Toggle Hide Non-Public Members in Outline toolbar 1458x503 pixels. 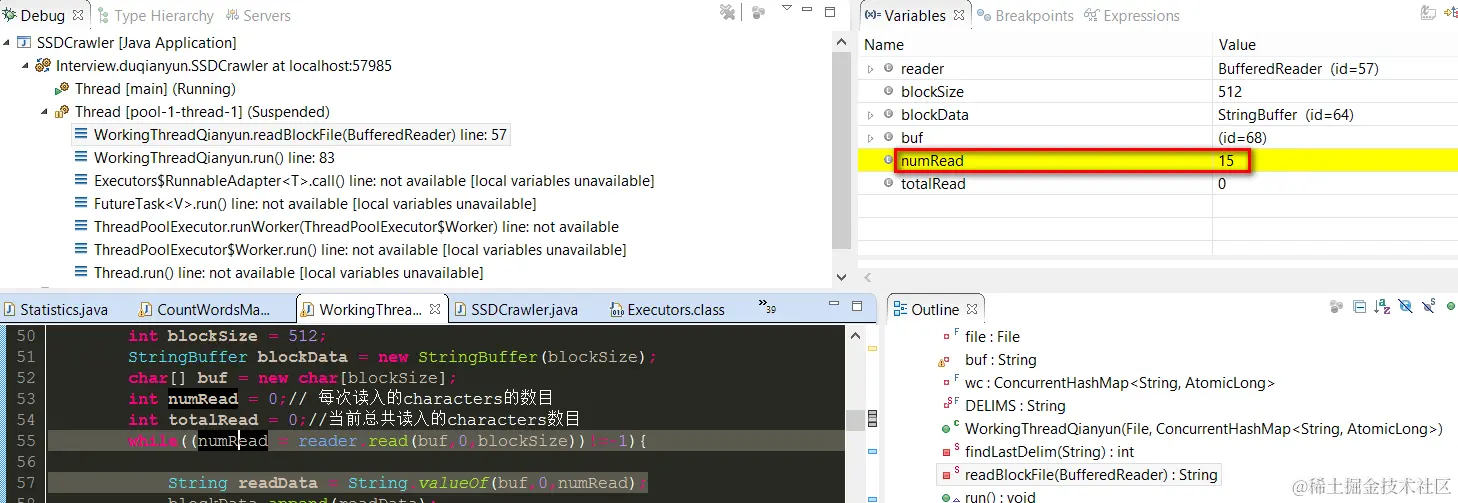pyautogui.click(x=1450, y=305)
